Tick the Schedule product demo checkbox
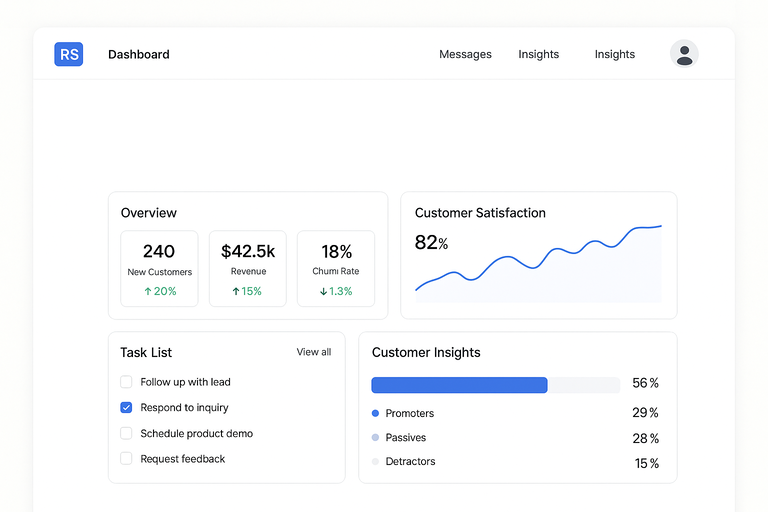Screen dimensions: 768x512 tap(126, 433)
